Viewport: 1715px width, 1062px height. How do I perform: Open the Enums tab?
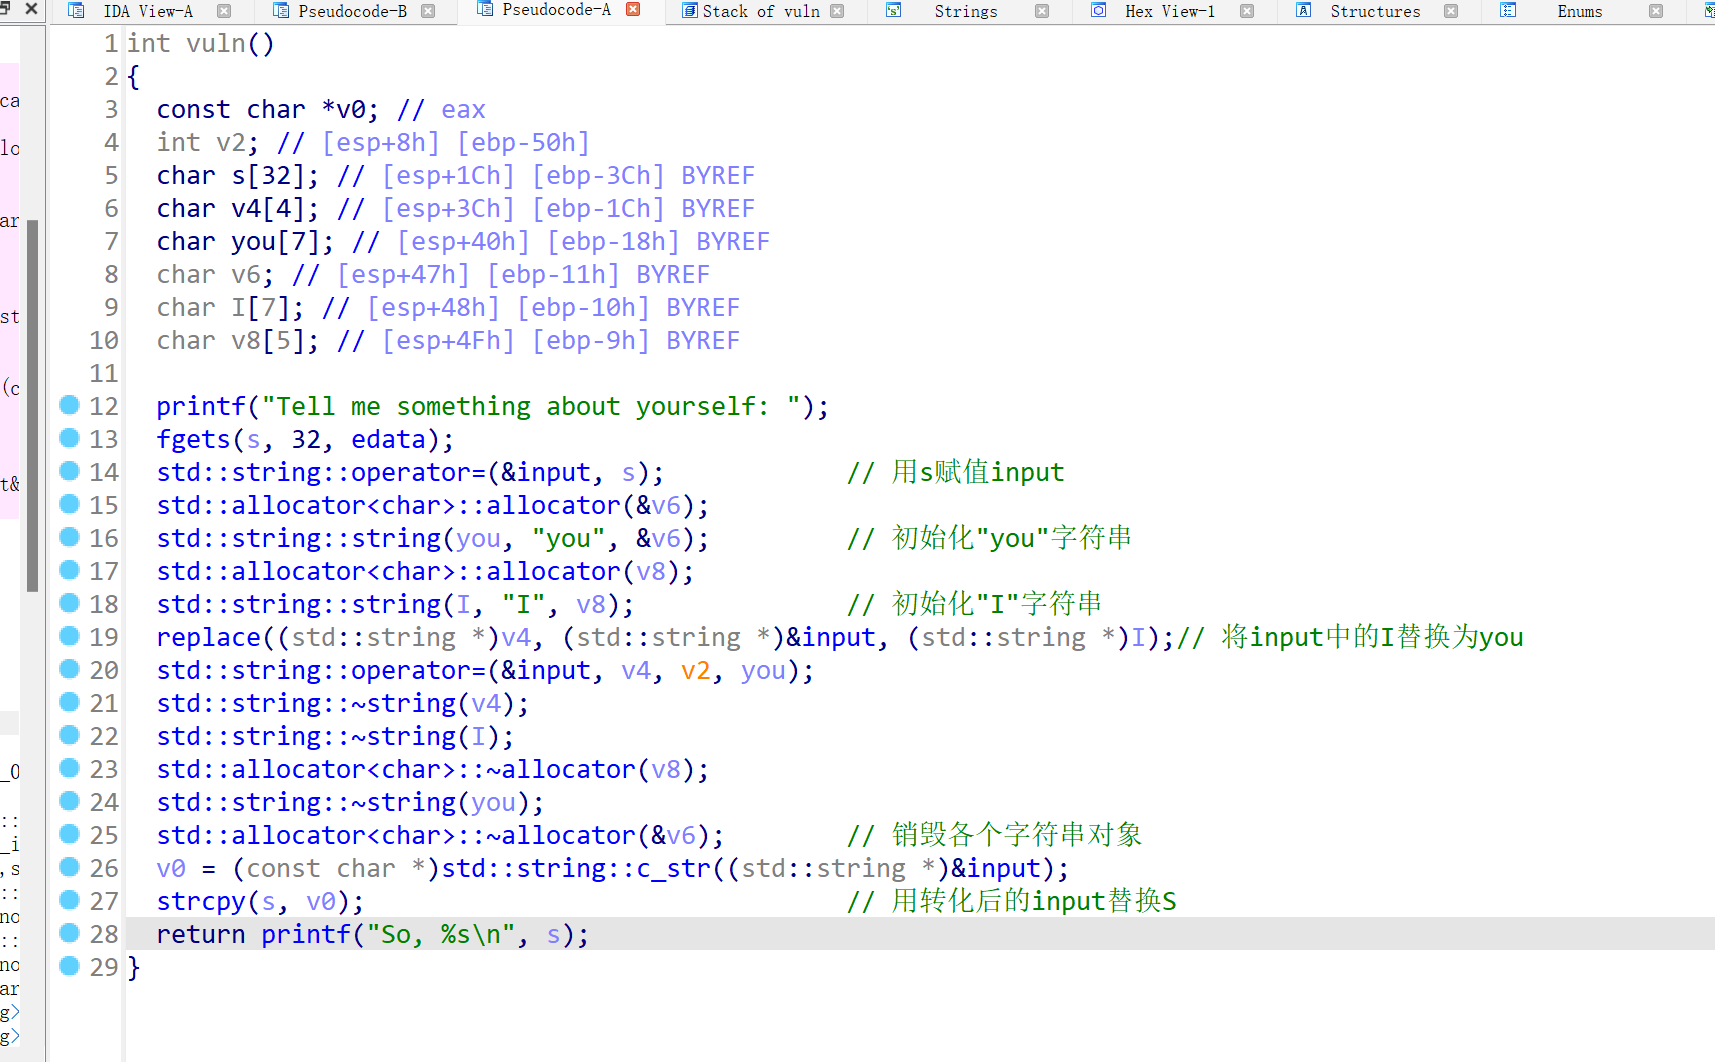[x=1579, y=11]
